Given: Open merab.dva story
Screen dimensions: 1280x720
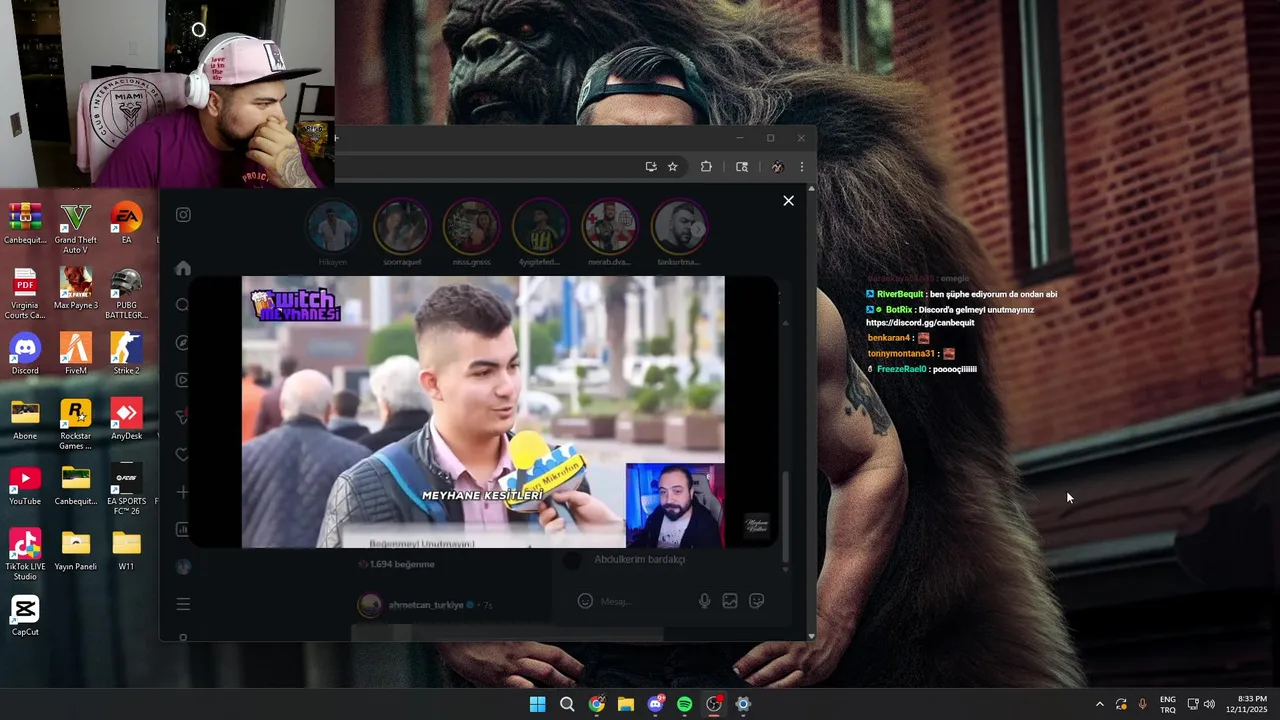Looking at the screenshot, I should pos(609,227).
